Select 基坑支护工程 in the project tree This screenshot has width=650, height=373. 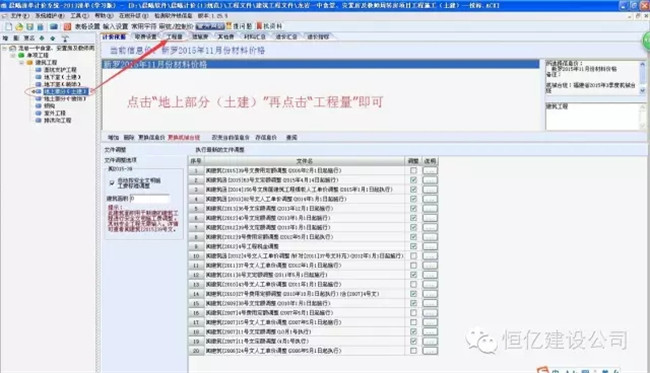60,70
